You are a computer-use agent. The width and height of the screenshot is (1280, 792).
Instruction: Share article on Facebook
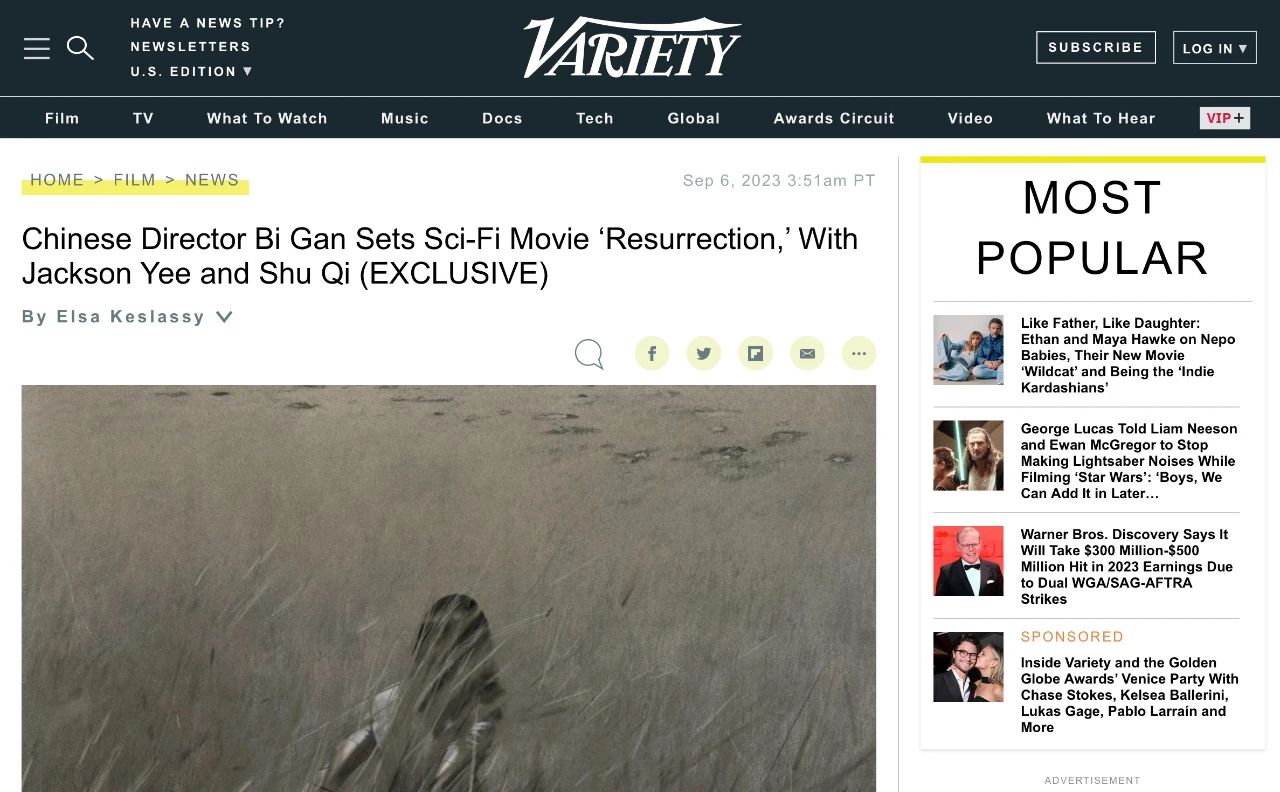(x=652, y=353)
